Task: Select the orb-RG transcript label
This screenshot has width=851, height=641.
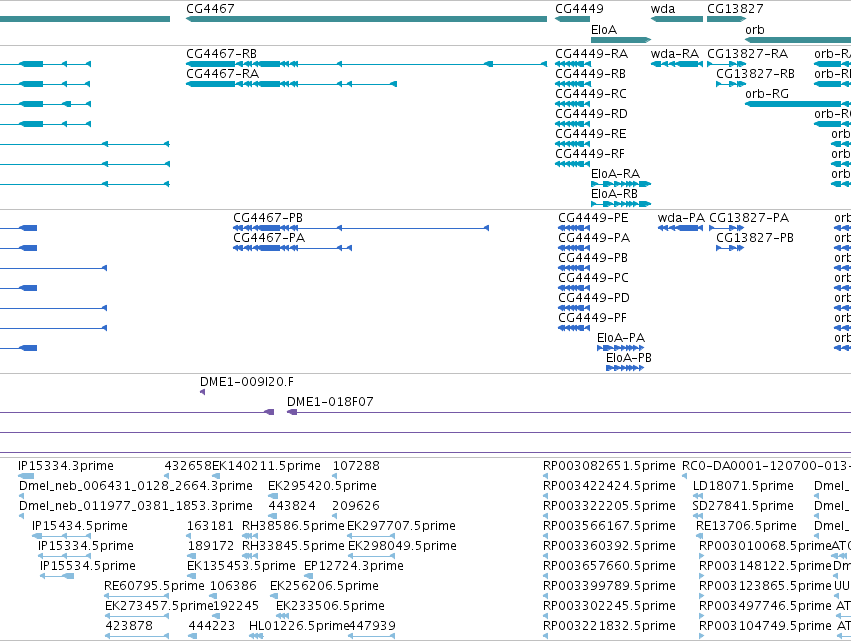Action: 767,94
